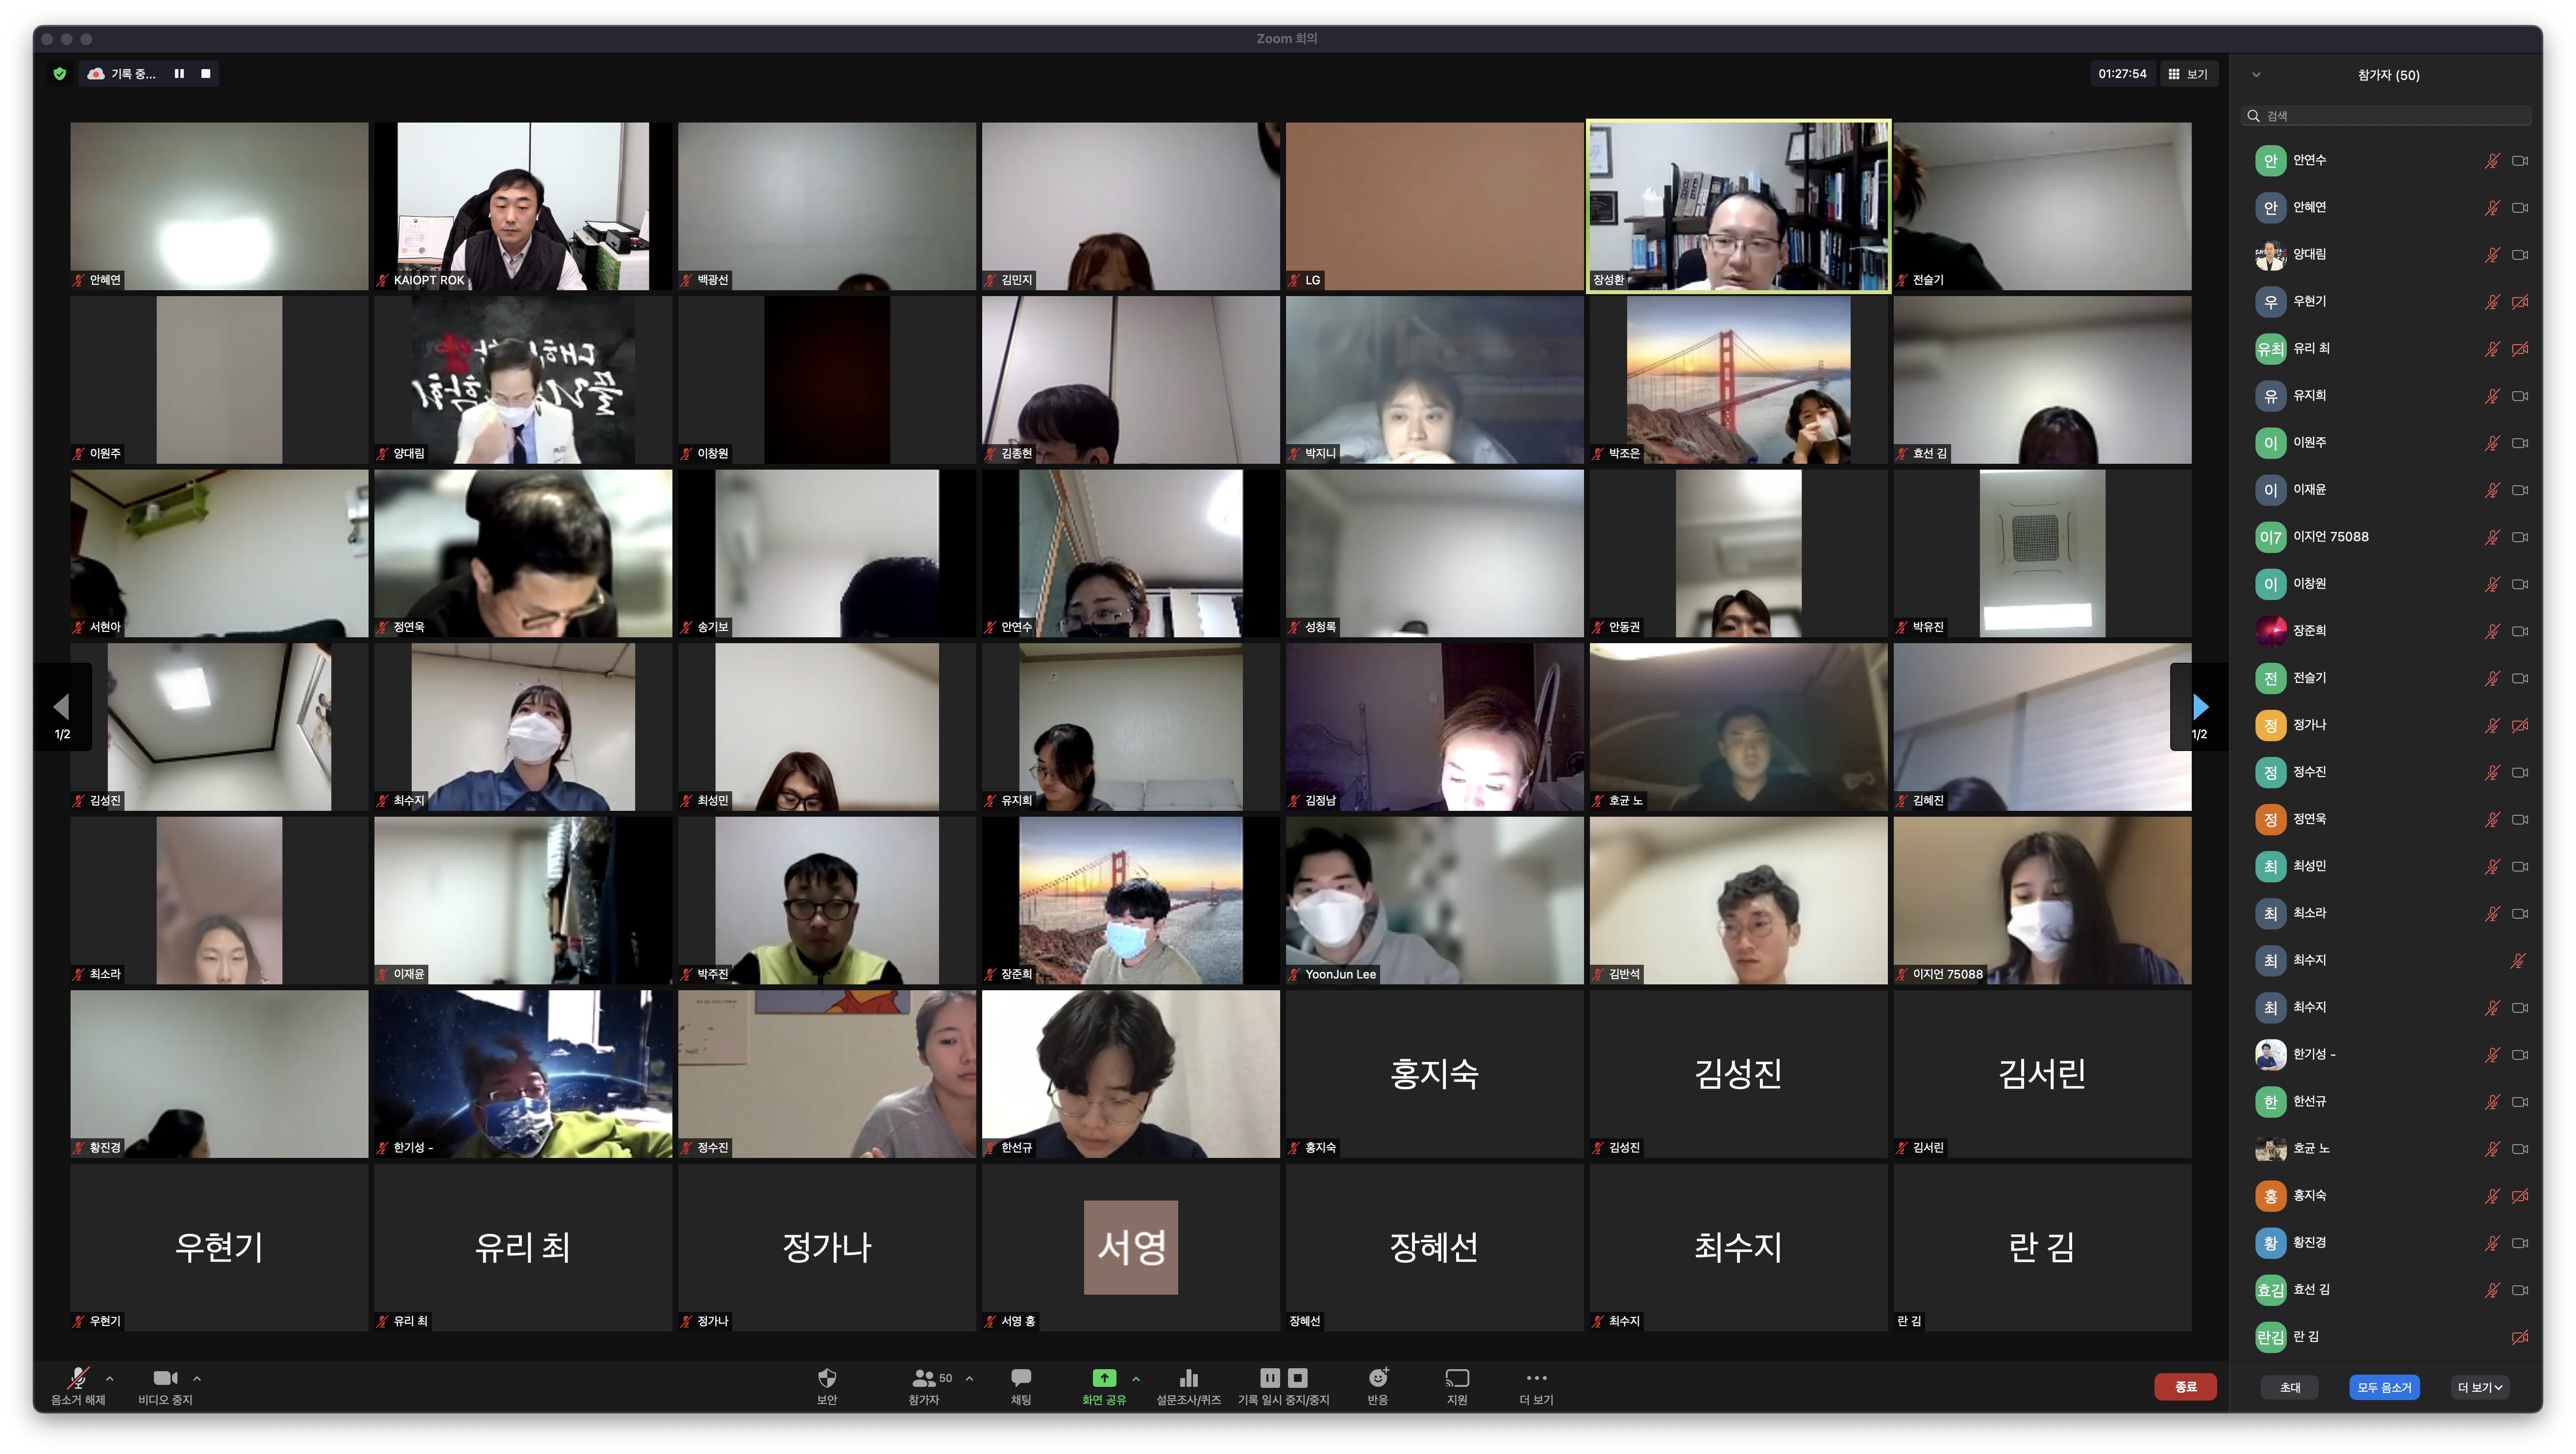The height and width of the screenshot is (1454, 2576).
Task: Open audio options chevron beside 음소거 해제
Action: (x=110, y=1378)
